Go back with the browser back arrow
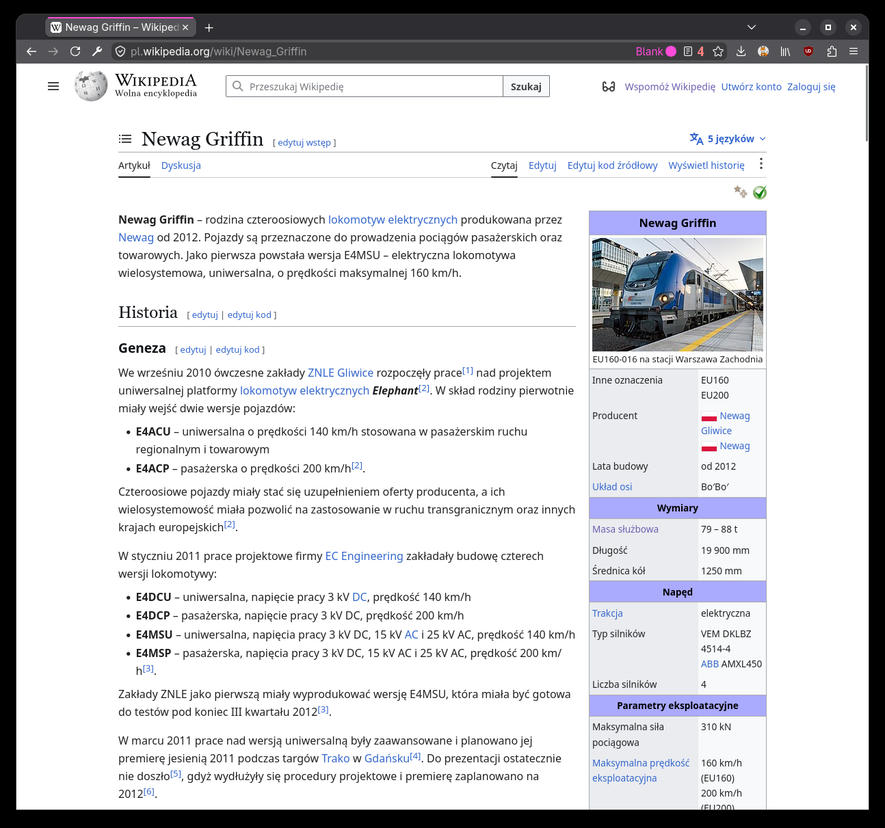Image resolution: width=885 pixels, height=828 pixels. pos(32,51)
